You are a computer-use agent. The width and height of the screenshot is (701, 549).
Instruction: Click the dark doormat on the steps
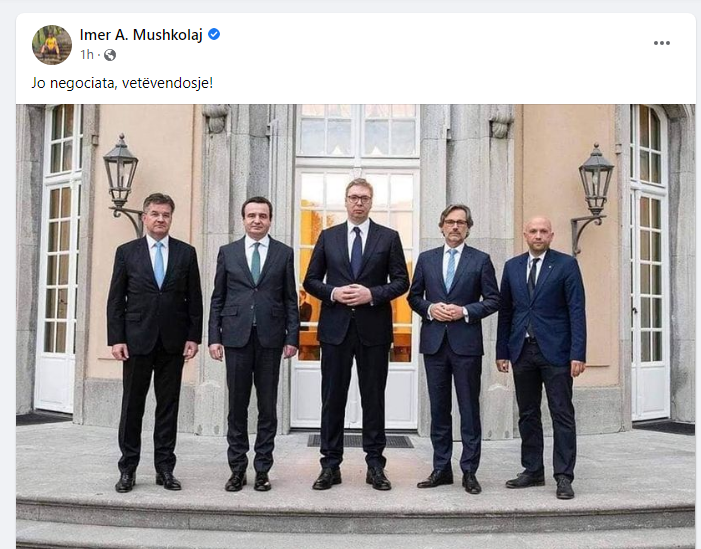click(360, 441)
